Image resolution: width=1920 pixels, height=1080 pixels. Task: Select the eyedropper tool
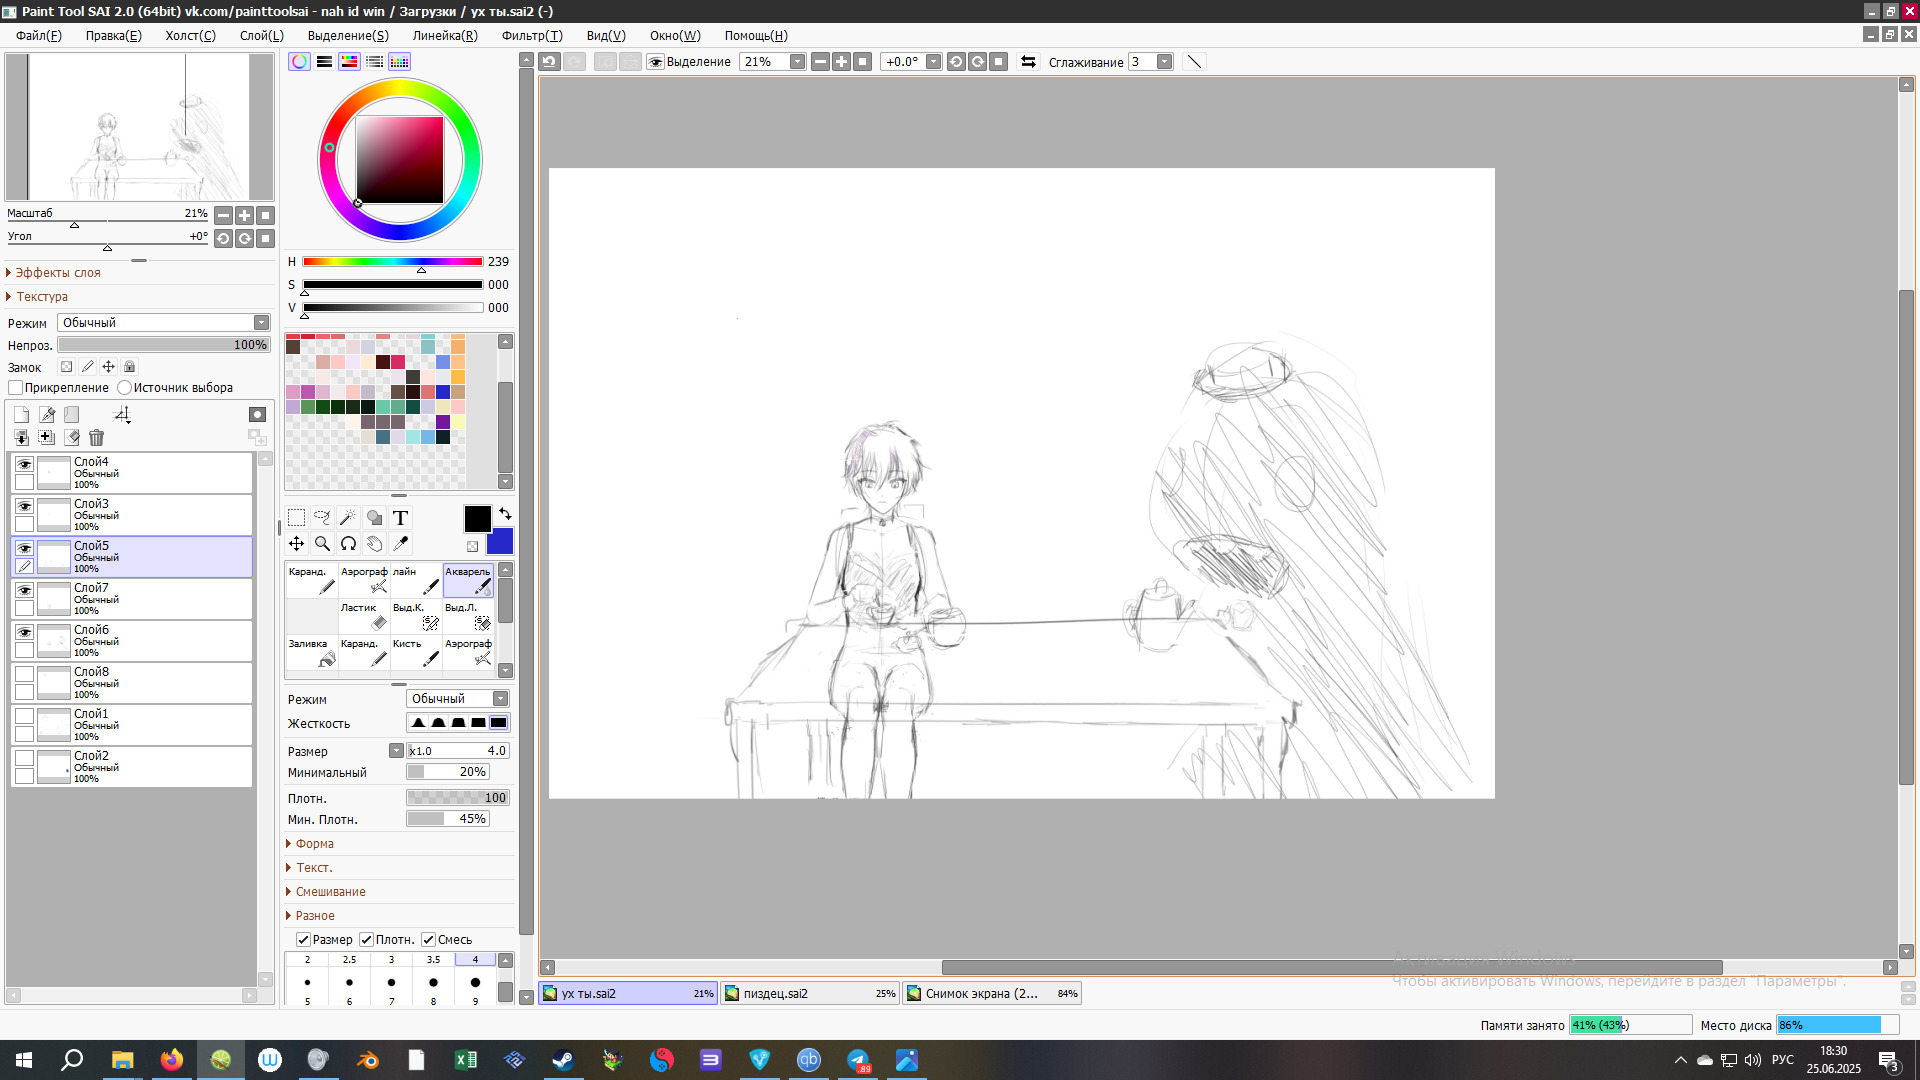pyautogui.click(x=400, y=544)
